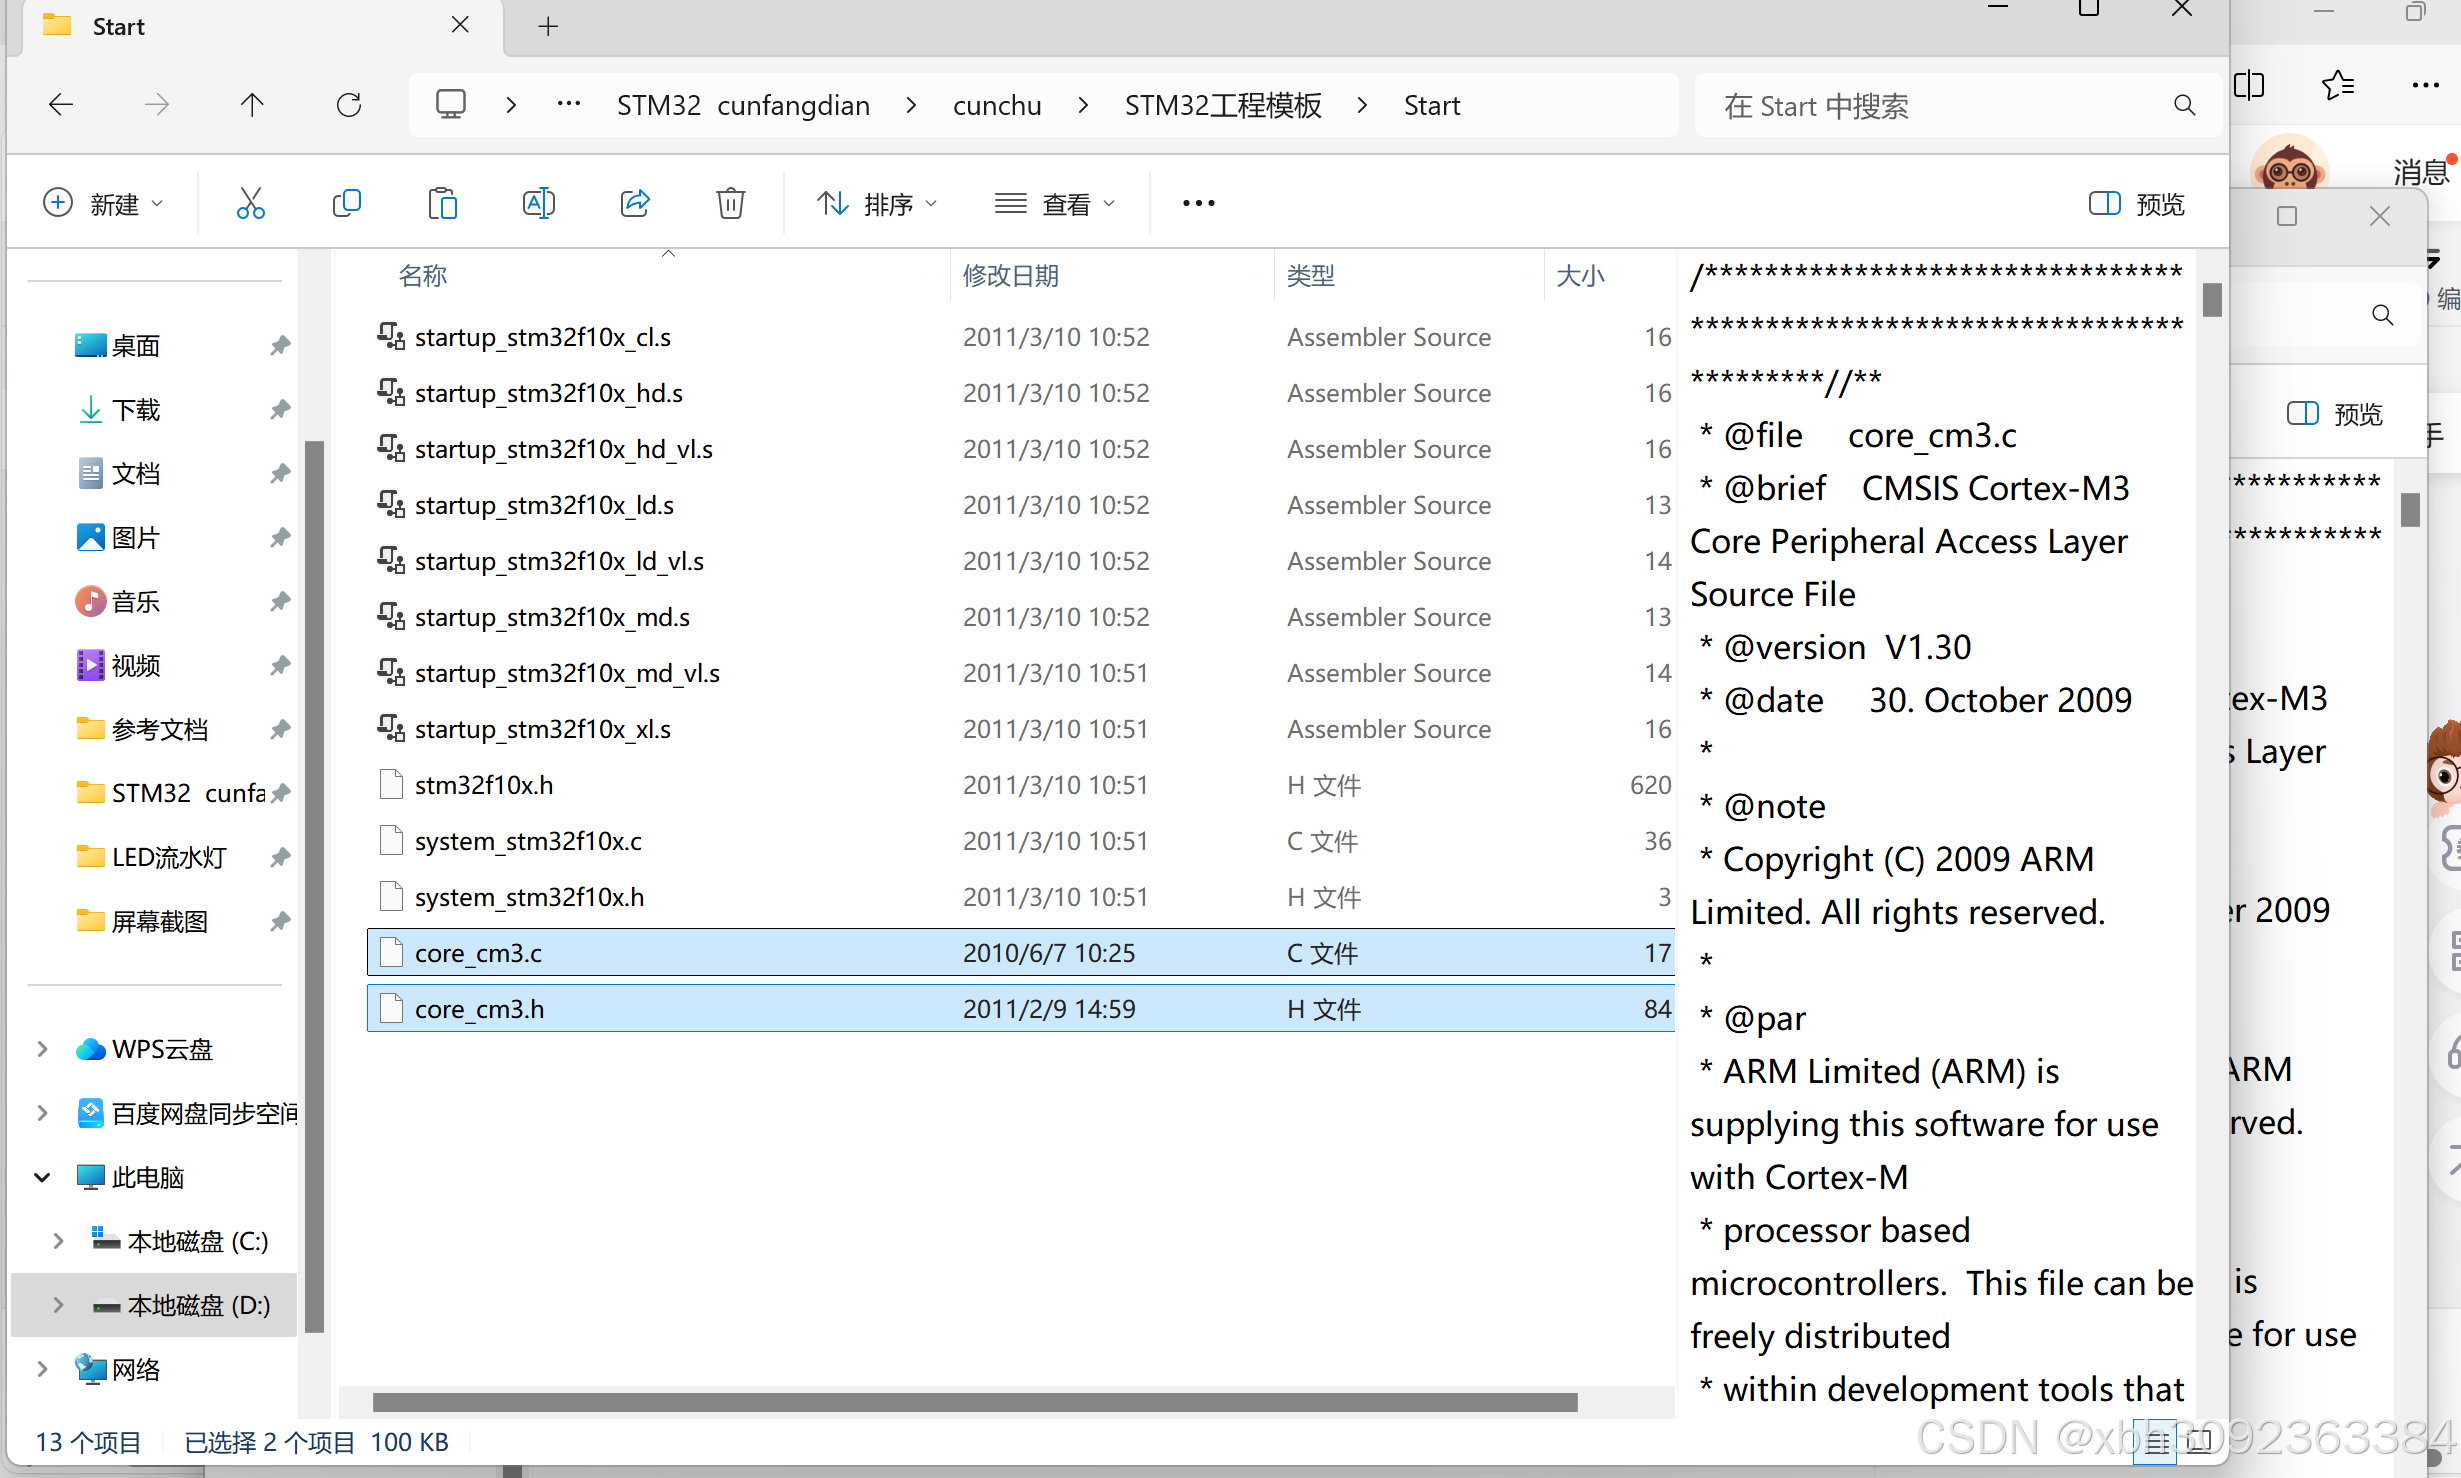Viewport: 2461px width, 1478px height.
Task: Click the horizontal scrollbar of file list
Action: coord(974,1402)
